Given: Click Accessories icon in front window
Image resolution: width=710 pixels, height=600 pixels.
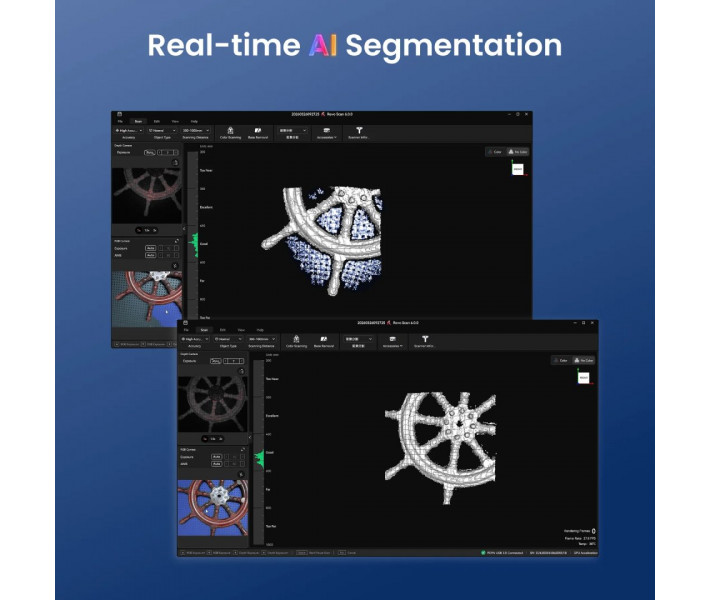Looking at the screenshot, I should (x=392, y=339).
